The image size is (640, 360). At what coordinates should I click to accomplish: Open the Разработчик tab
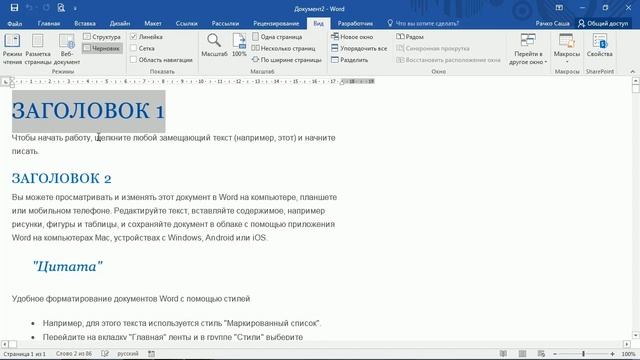pyautogui.click(x=355, y=23)
